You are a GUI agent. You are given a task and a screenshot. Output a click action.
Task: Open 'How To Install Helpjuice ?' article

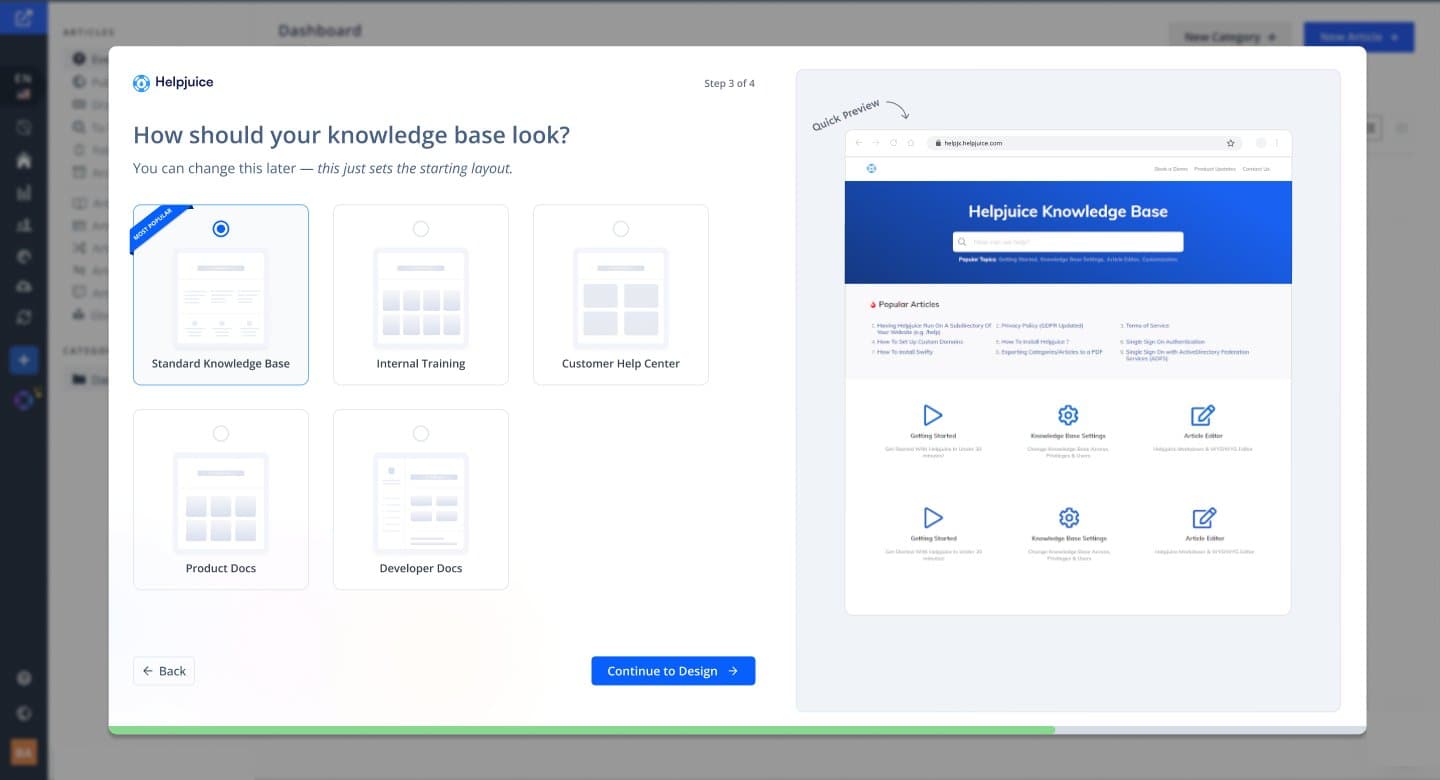pyautogui.click(x=1035, y=342)
